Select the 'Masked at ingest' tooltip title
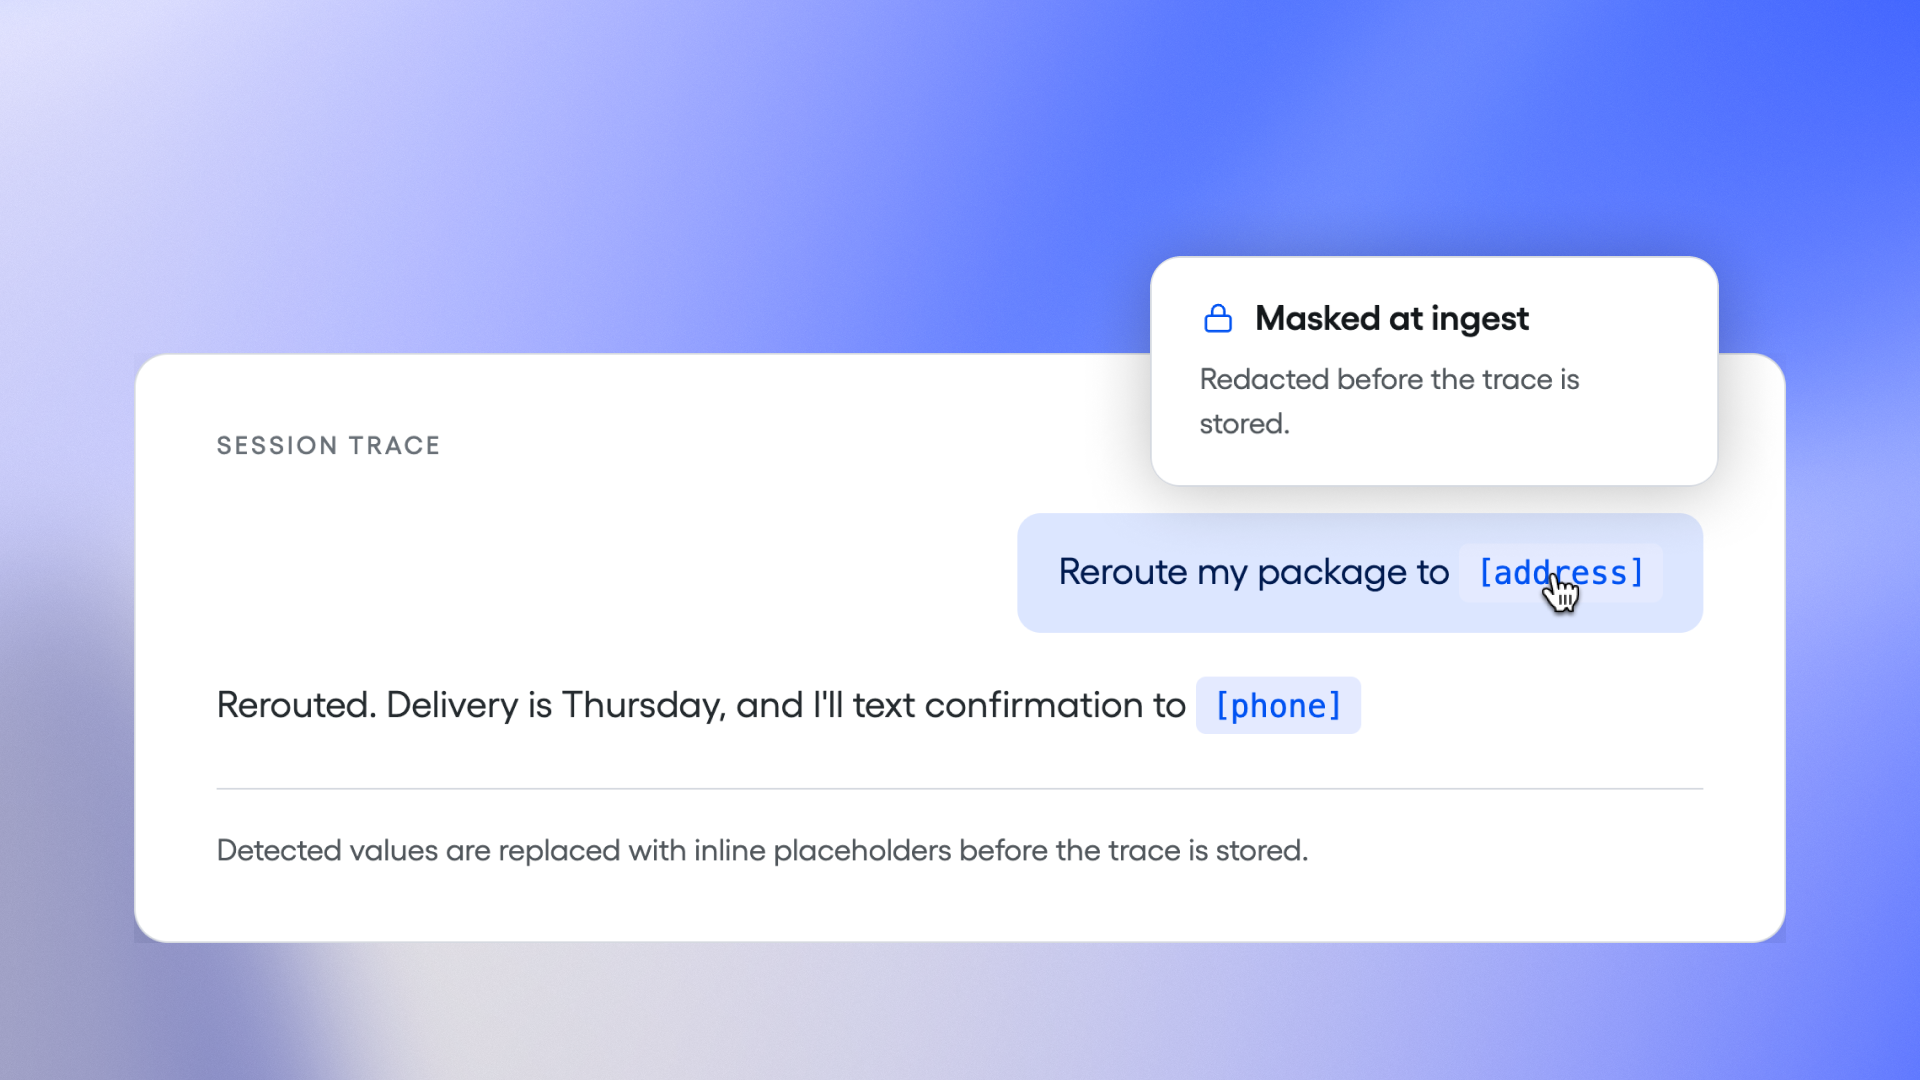 coord(1391,318)
